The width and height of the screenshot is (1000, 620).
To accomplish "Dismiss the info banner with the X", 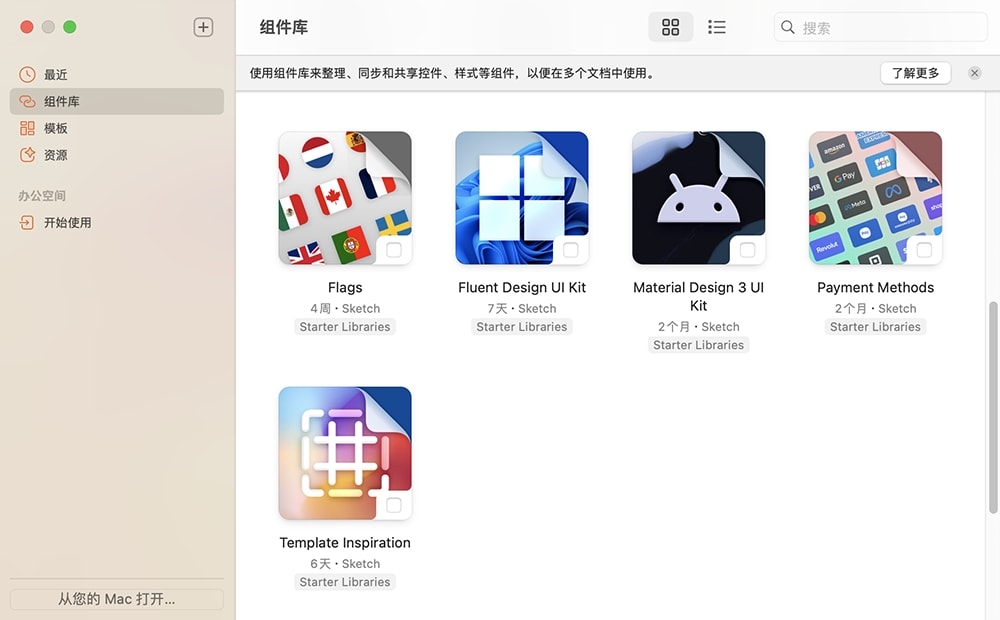I will [974, 73].
